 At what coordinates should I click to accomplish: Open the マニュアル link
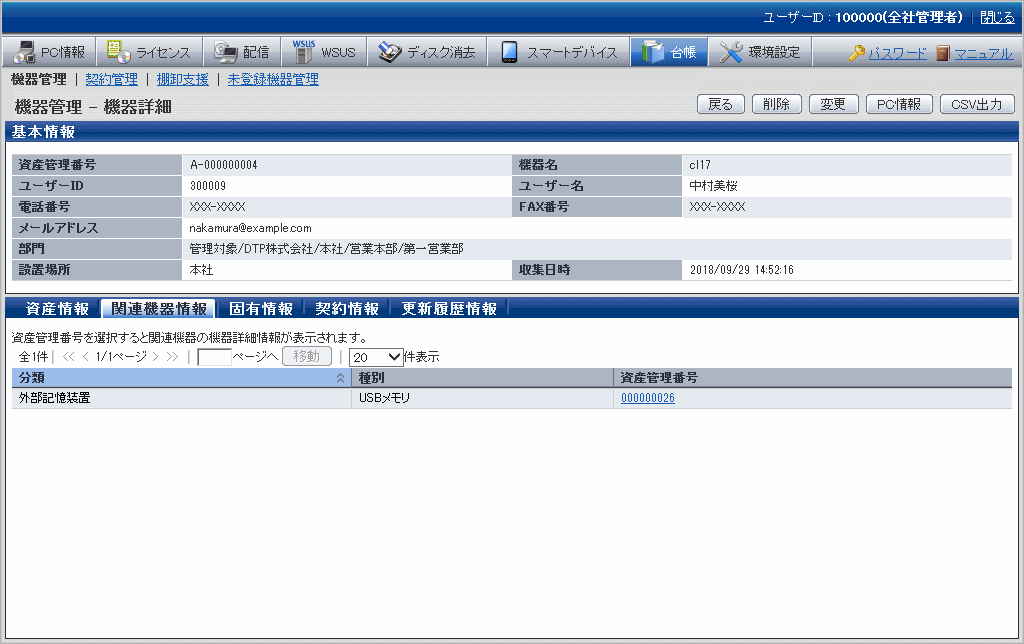(984, 54)
